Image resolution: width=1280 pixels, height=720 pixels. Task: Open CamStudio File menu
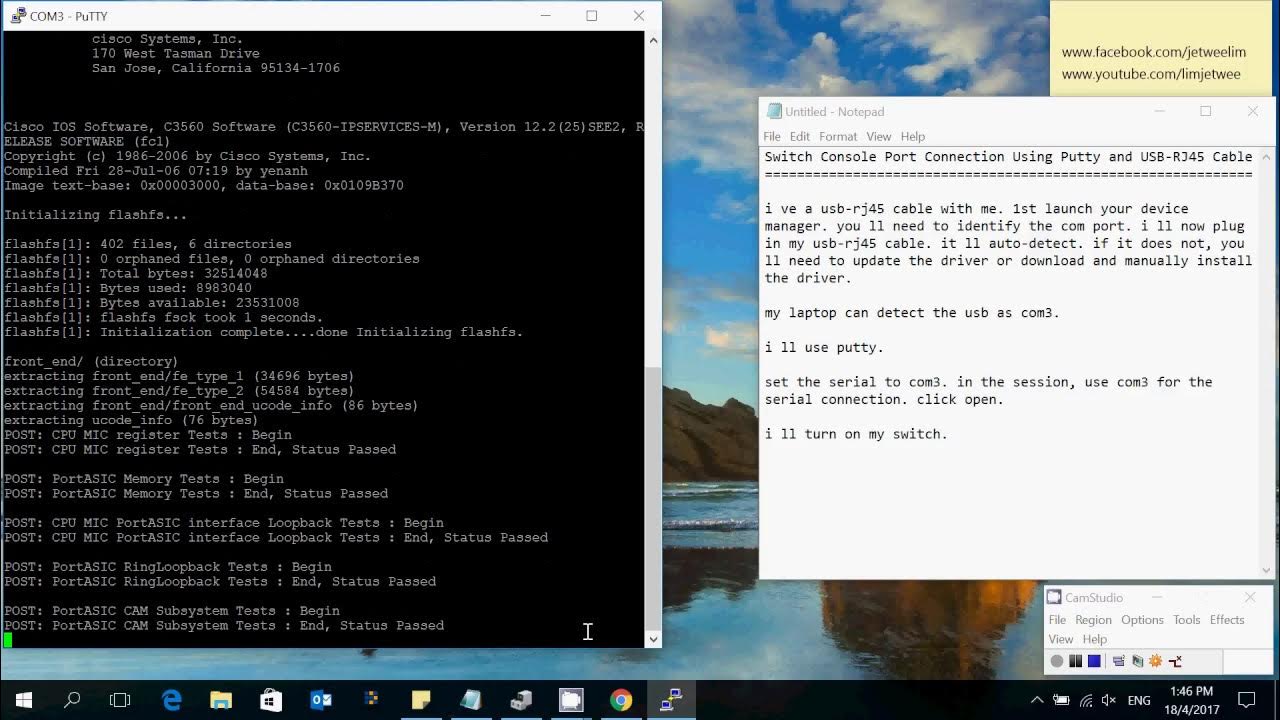(1057, 620)
